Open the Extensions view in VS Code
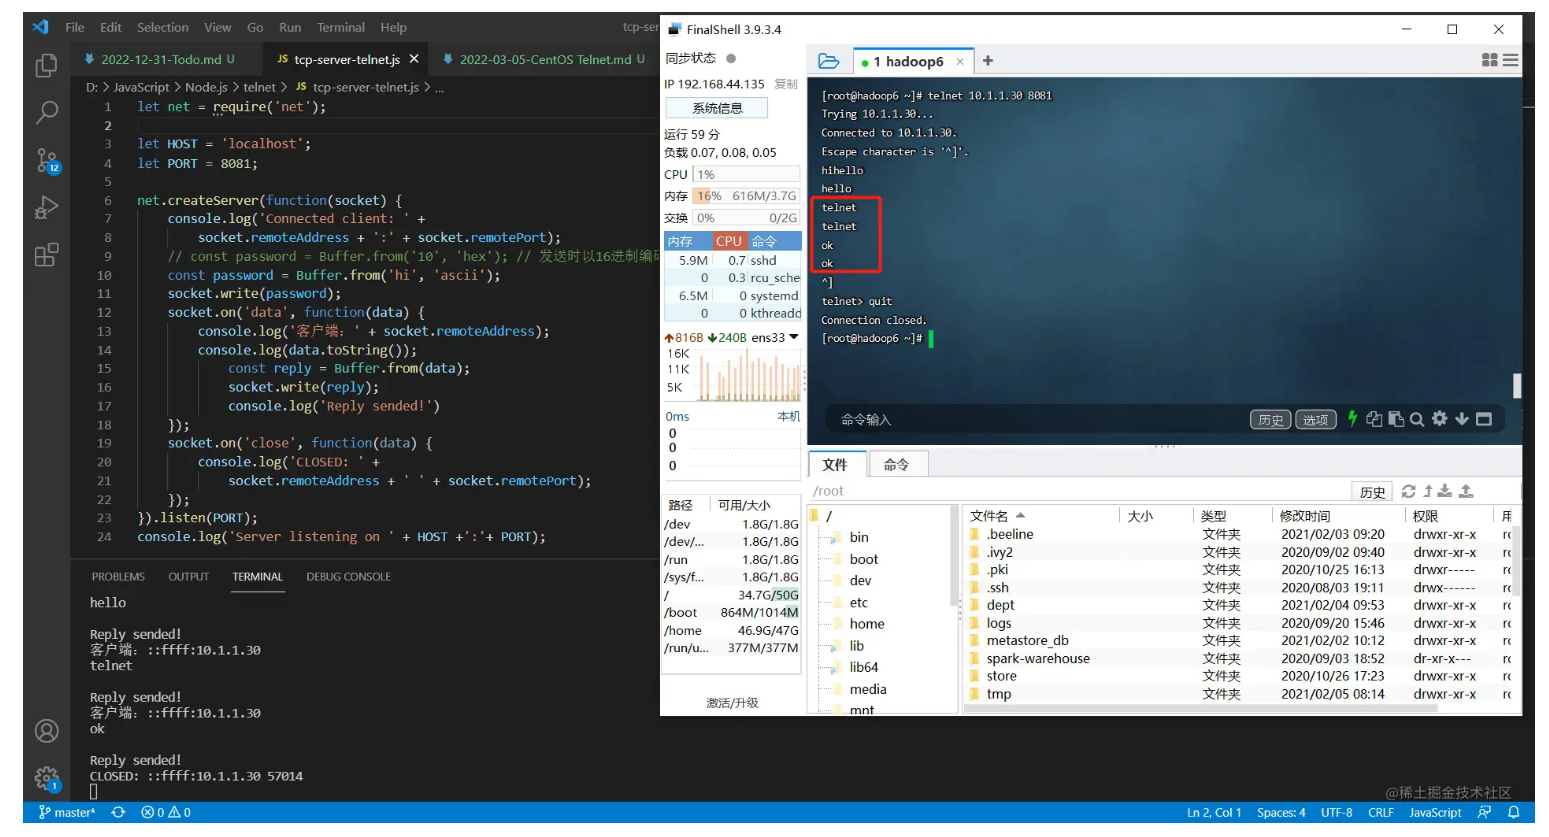Viewport: 1549px width, 837px height. 46,254
